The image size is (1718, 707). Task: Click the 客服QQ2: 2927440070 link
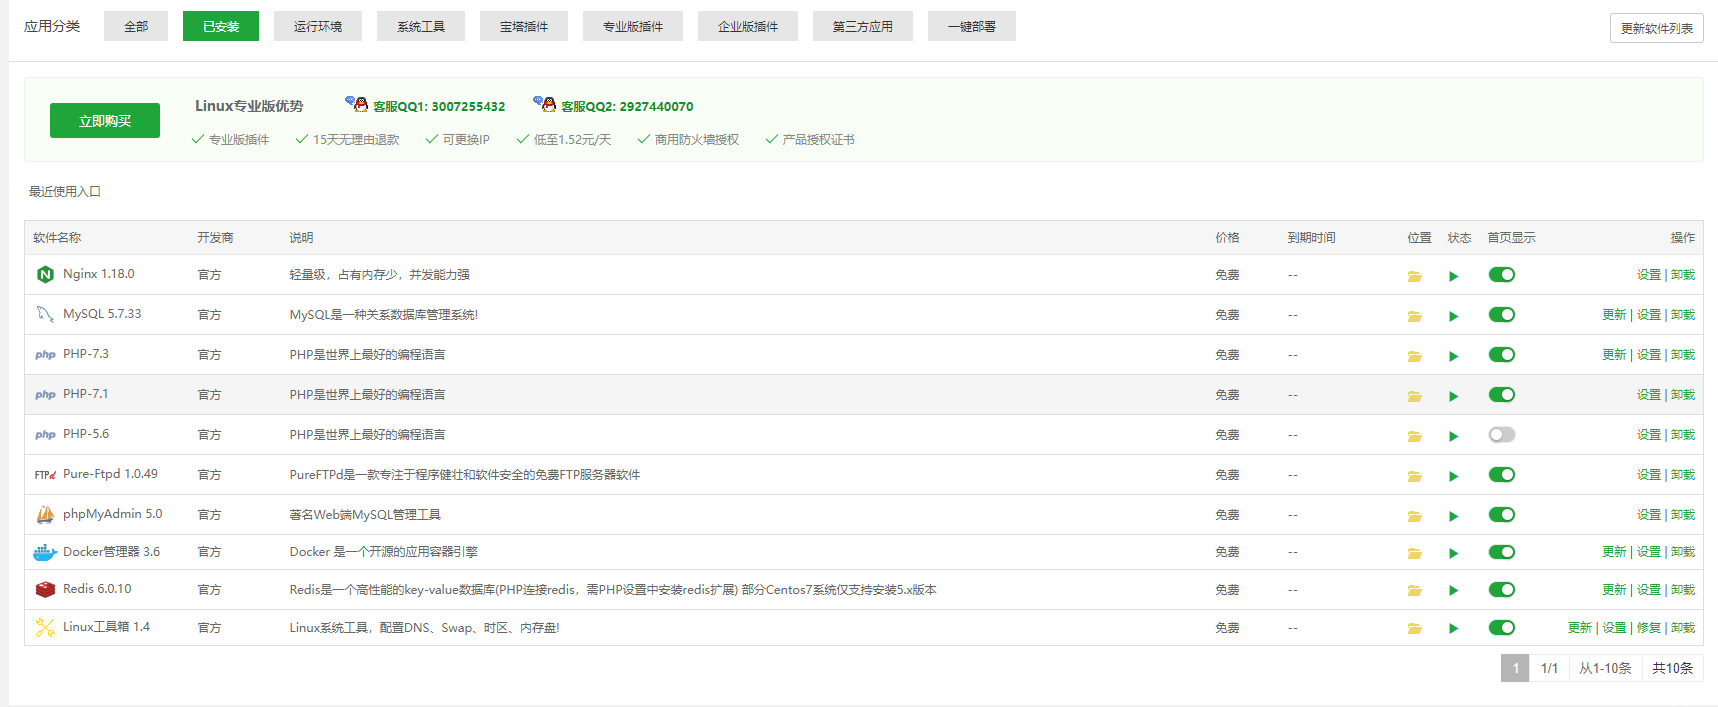[x=627, y=106]
